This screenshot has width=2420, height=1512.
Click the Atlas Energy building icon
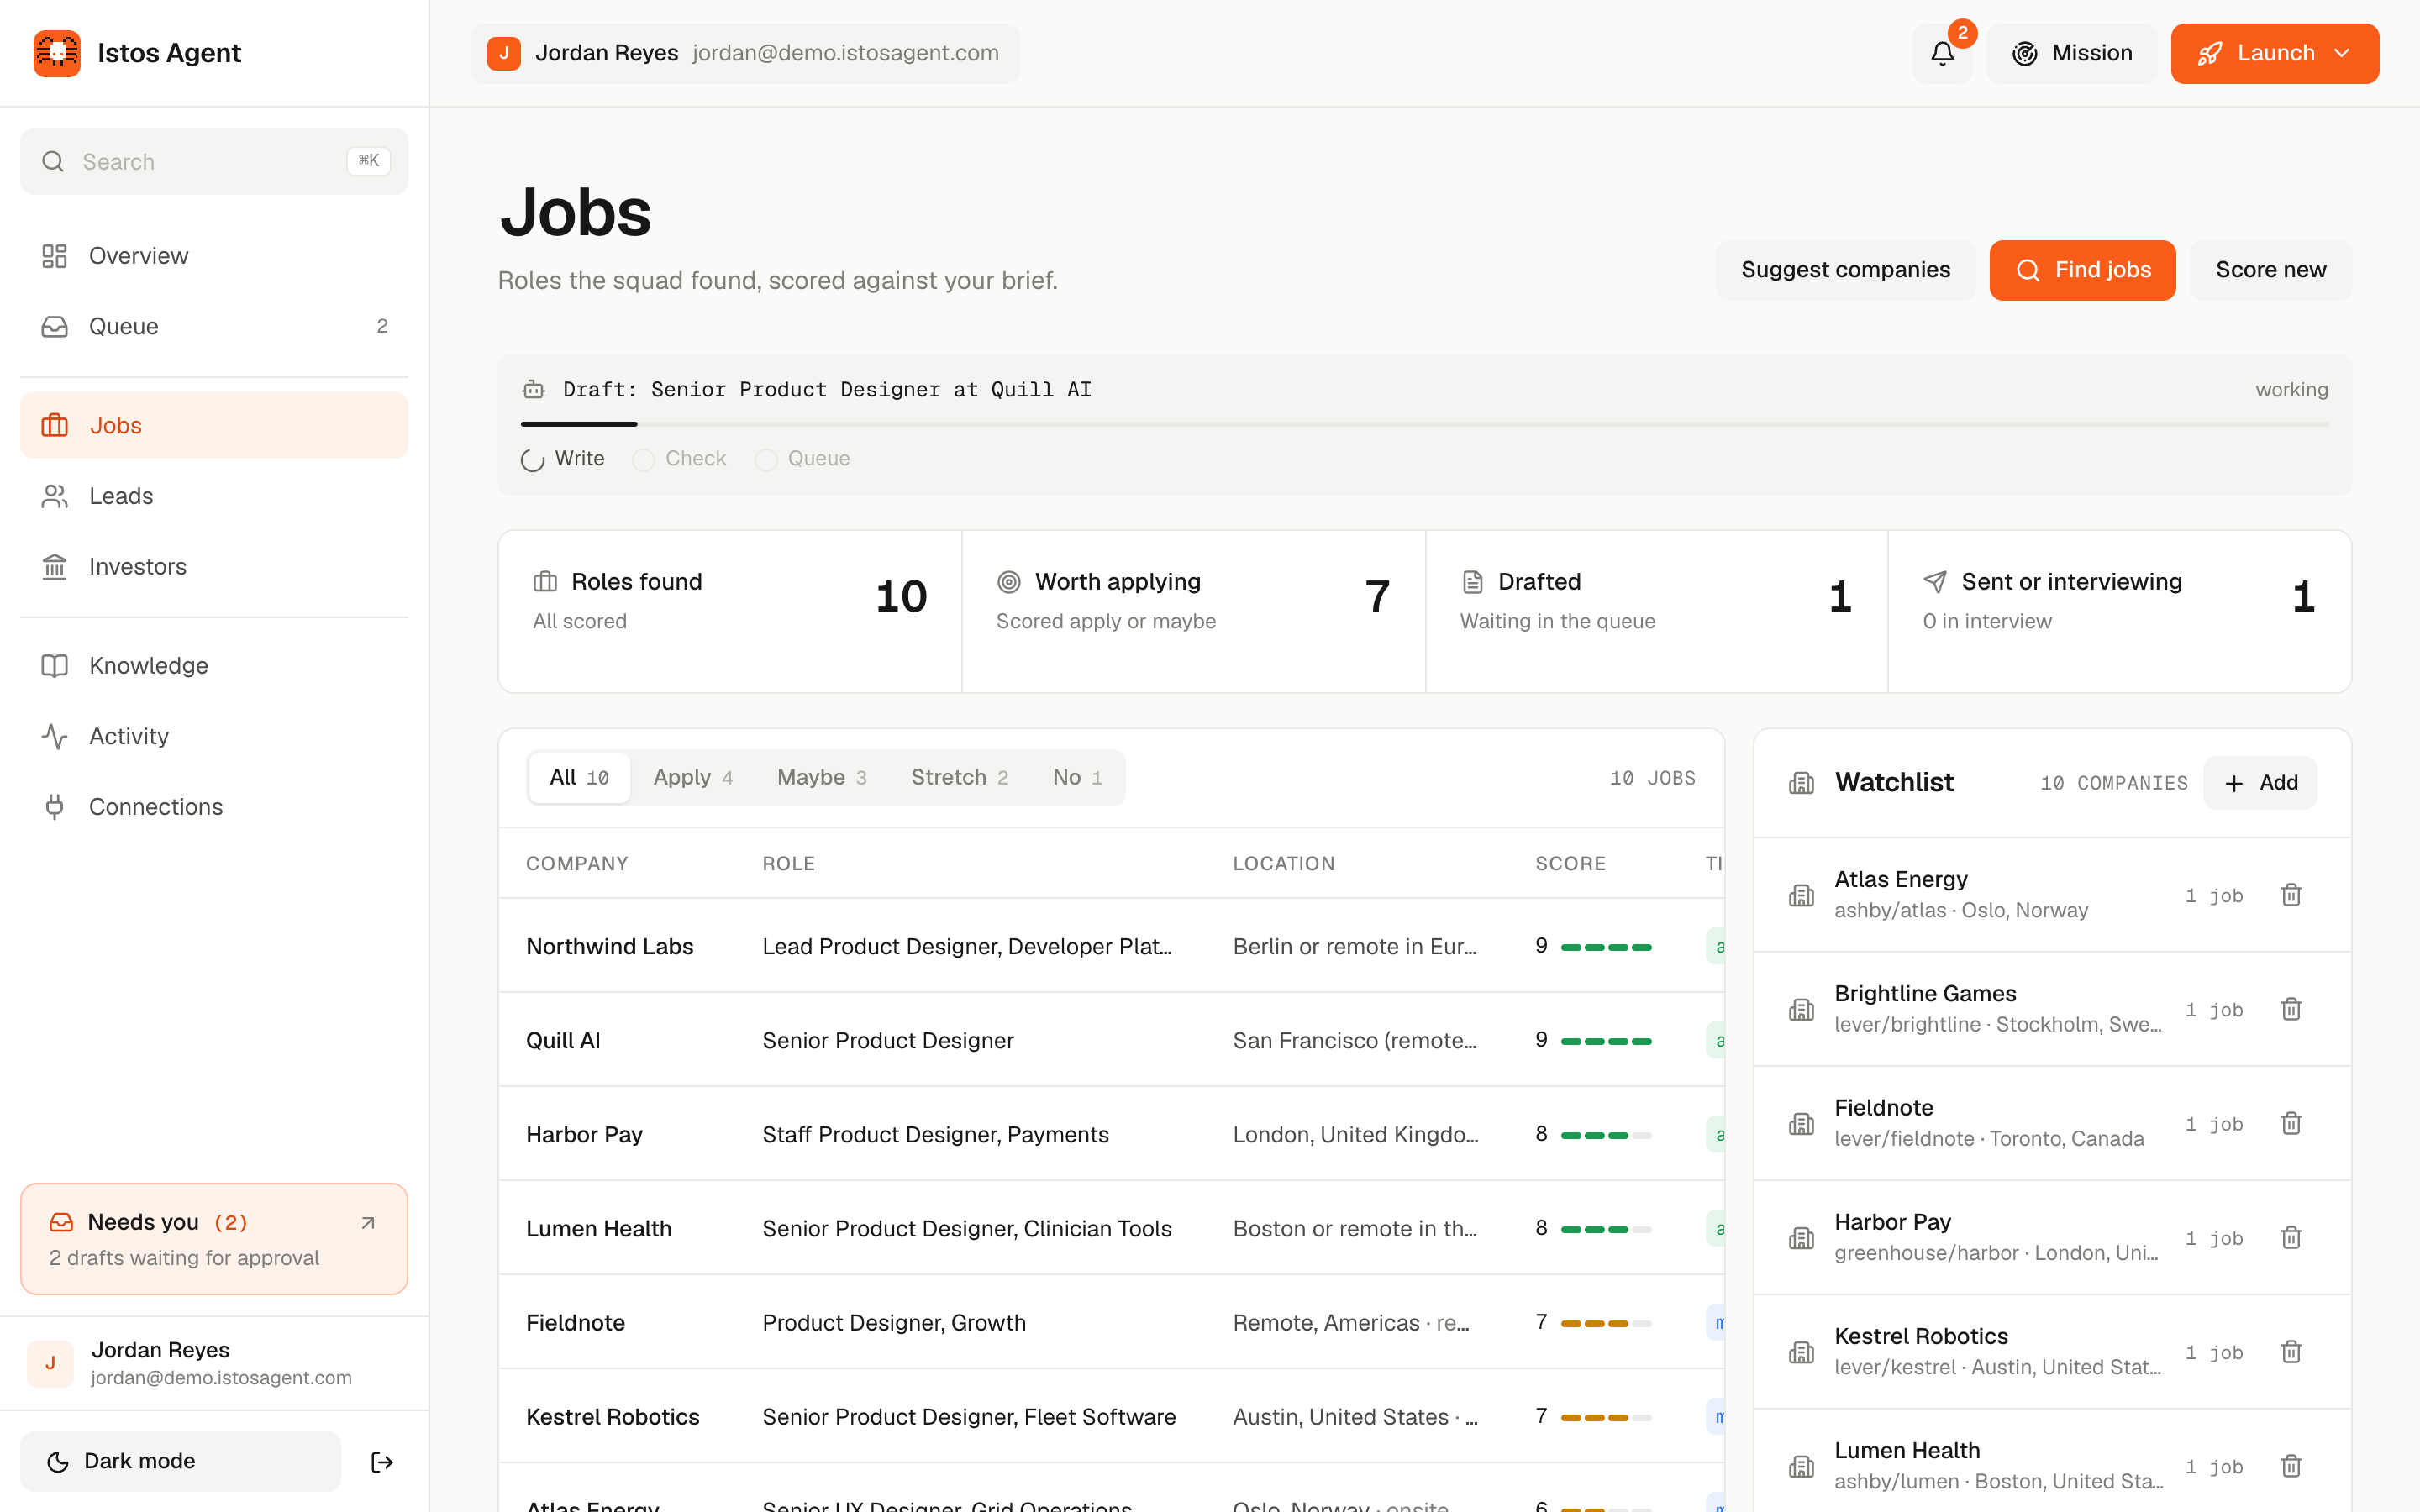tap(1801, 895)
